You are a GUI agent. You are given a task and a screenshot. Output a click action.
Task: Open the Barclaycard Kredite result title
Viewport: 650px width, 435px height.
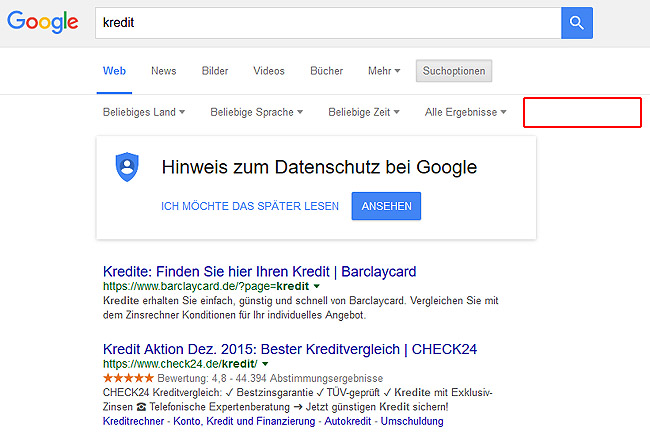[259, 272]
